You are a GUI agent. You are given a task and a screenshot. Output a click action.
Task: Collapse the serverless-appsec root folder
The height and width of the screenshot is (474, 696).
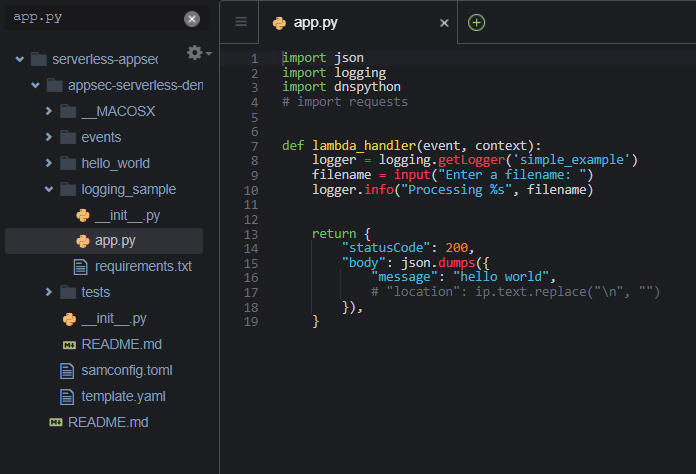pos(20,59)
